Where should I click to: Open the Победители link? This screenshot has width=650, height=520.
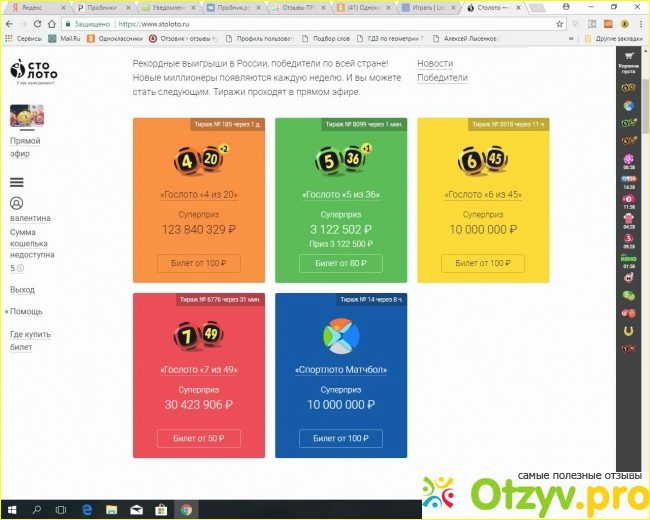coord(441,77)
